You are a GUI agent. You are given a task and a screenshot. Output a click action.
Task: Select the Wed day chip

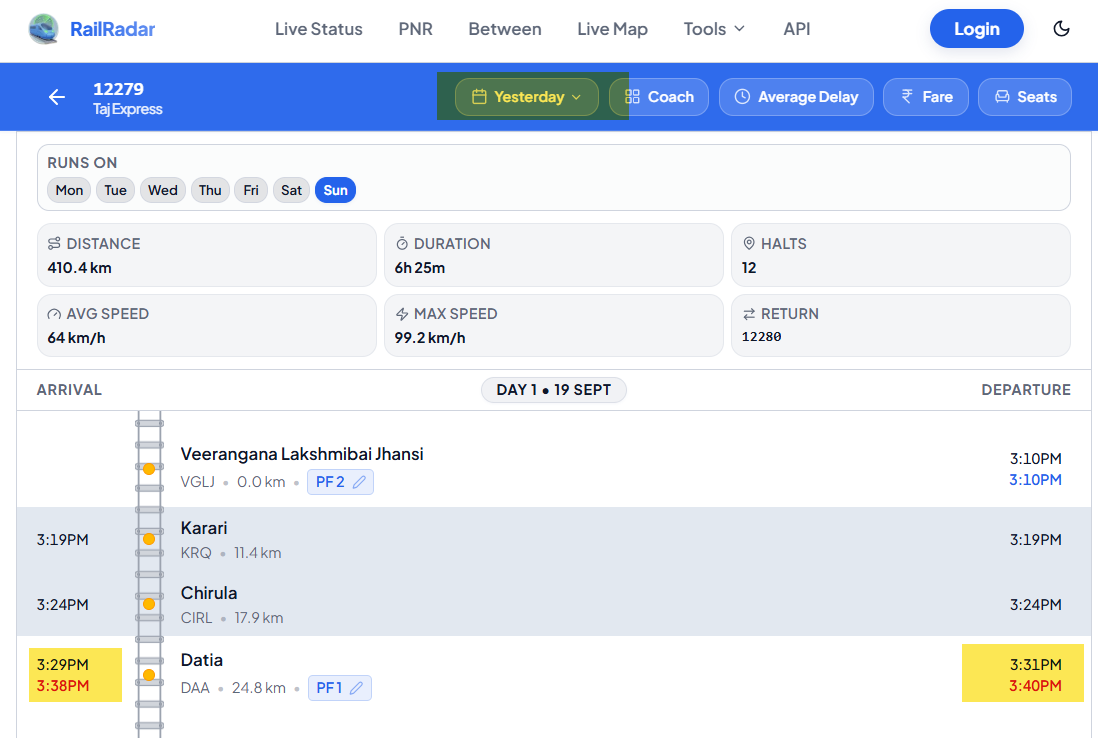(x=162, y=190)
